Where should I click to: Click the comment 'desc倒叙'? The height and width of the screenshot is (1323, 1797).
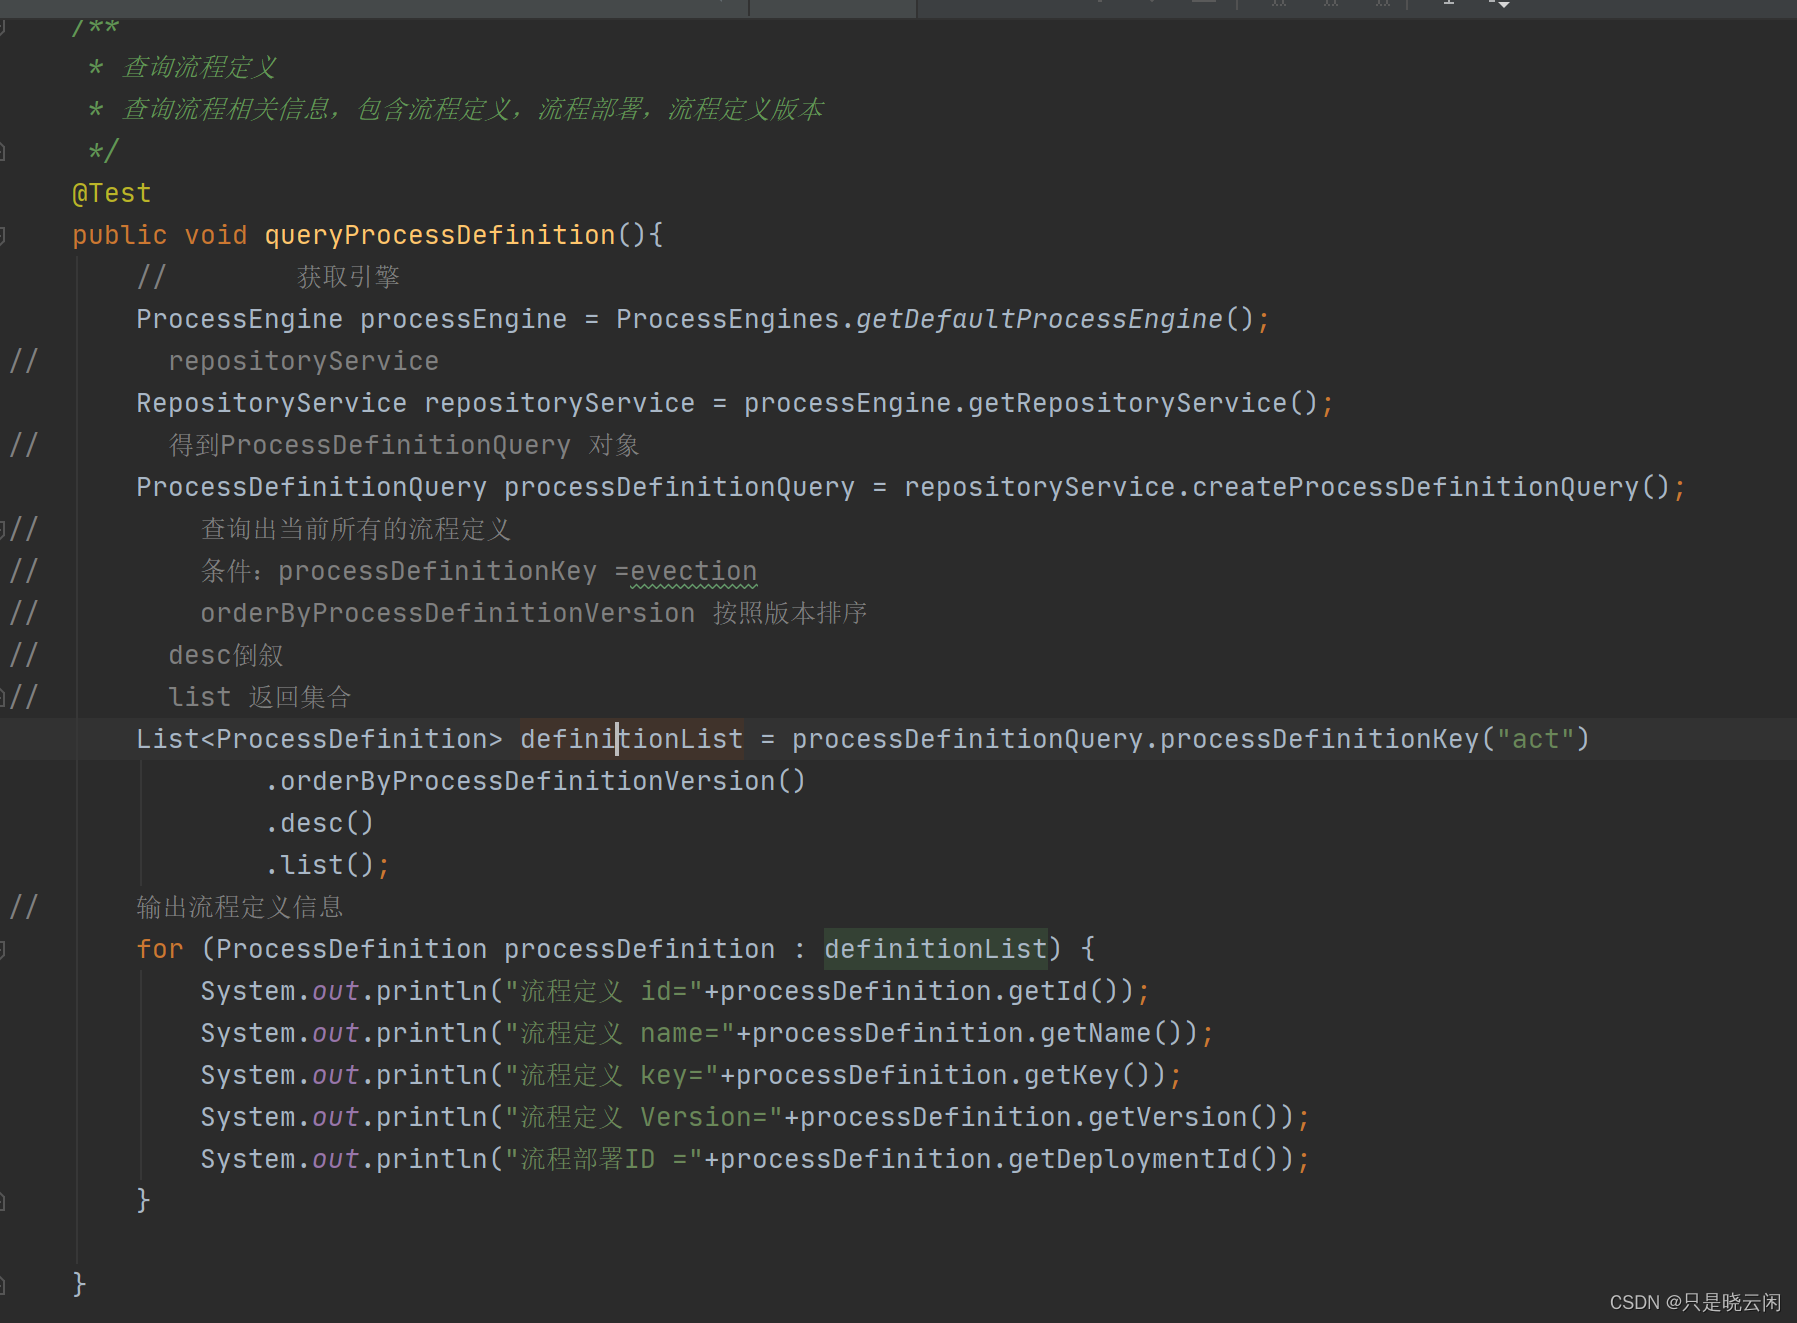click(x=226, y=655)
